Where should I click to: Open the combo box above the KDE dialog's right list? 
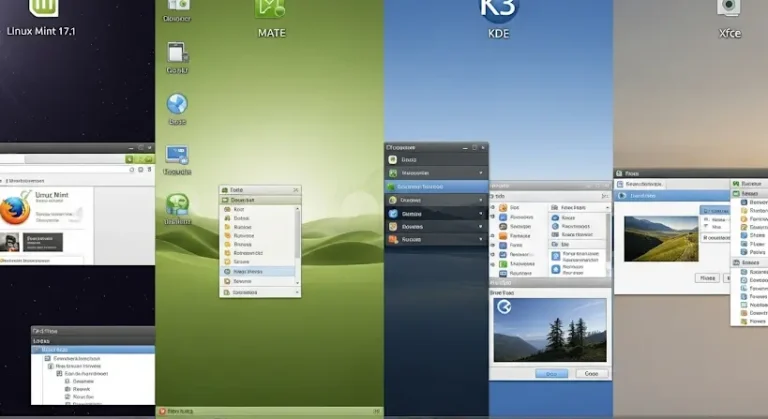(579, 208)
